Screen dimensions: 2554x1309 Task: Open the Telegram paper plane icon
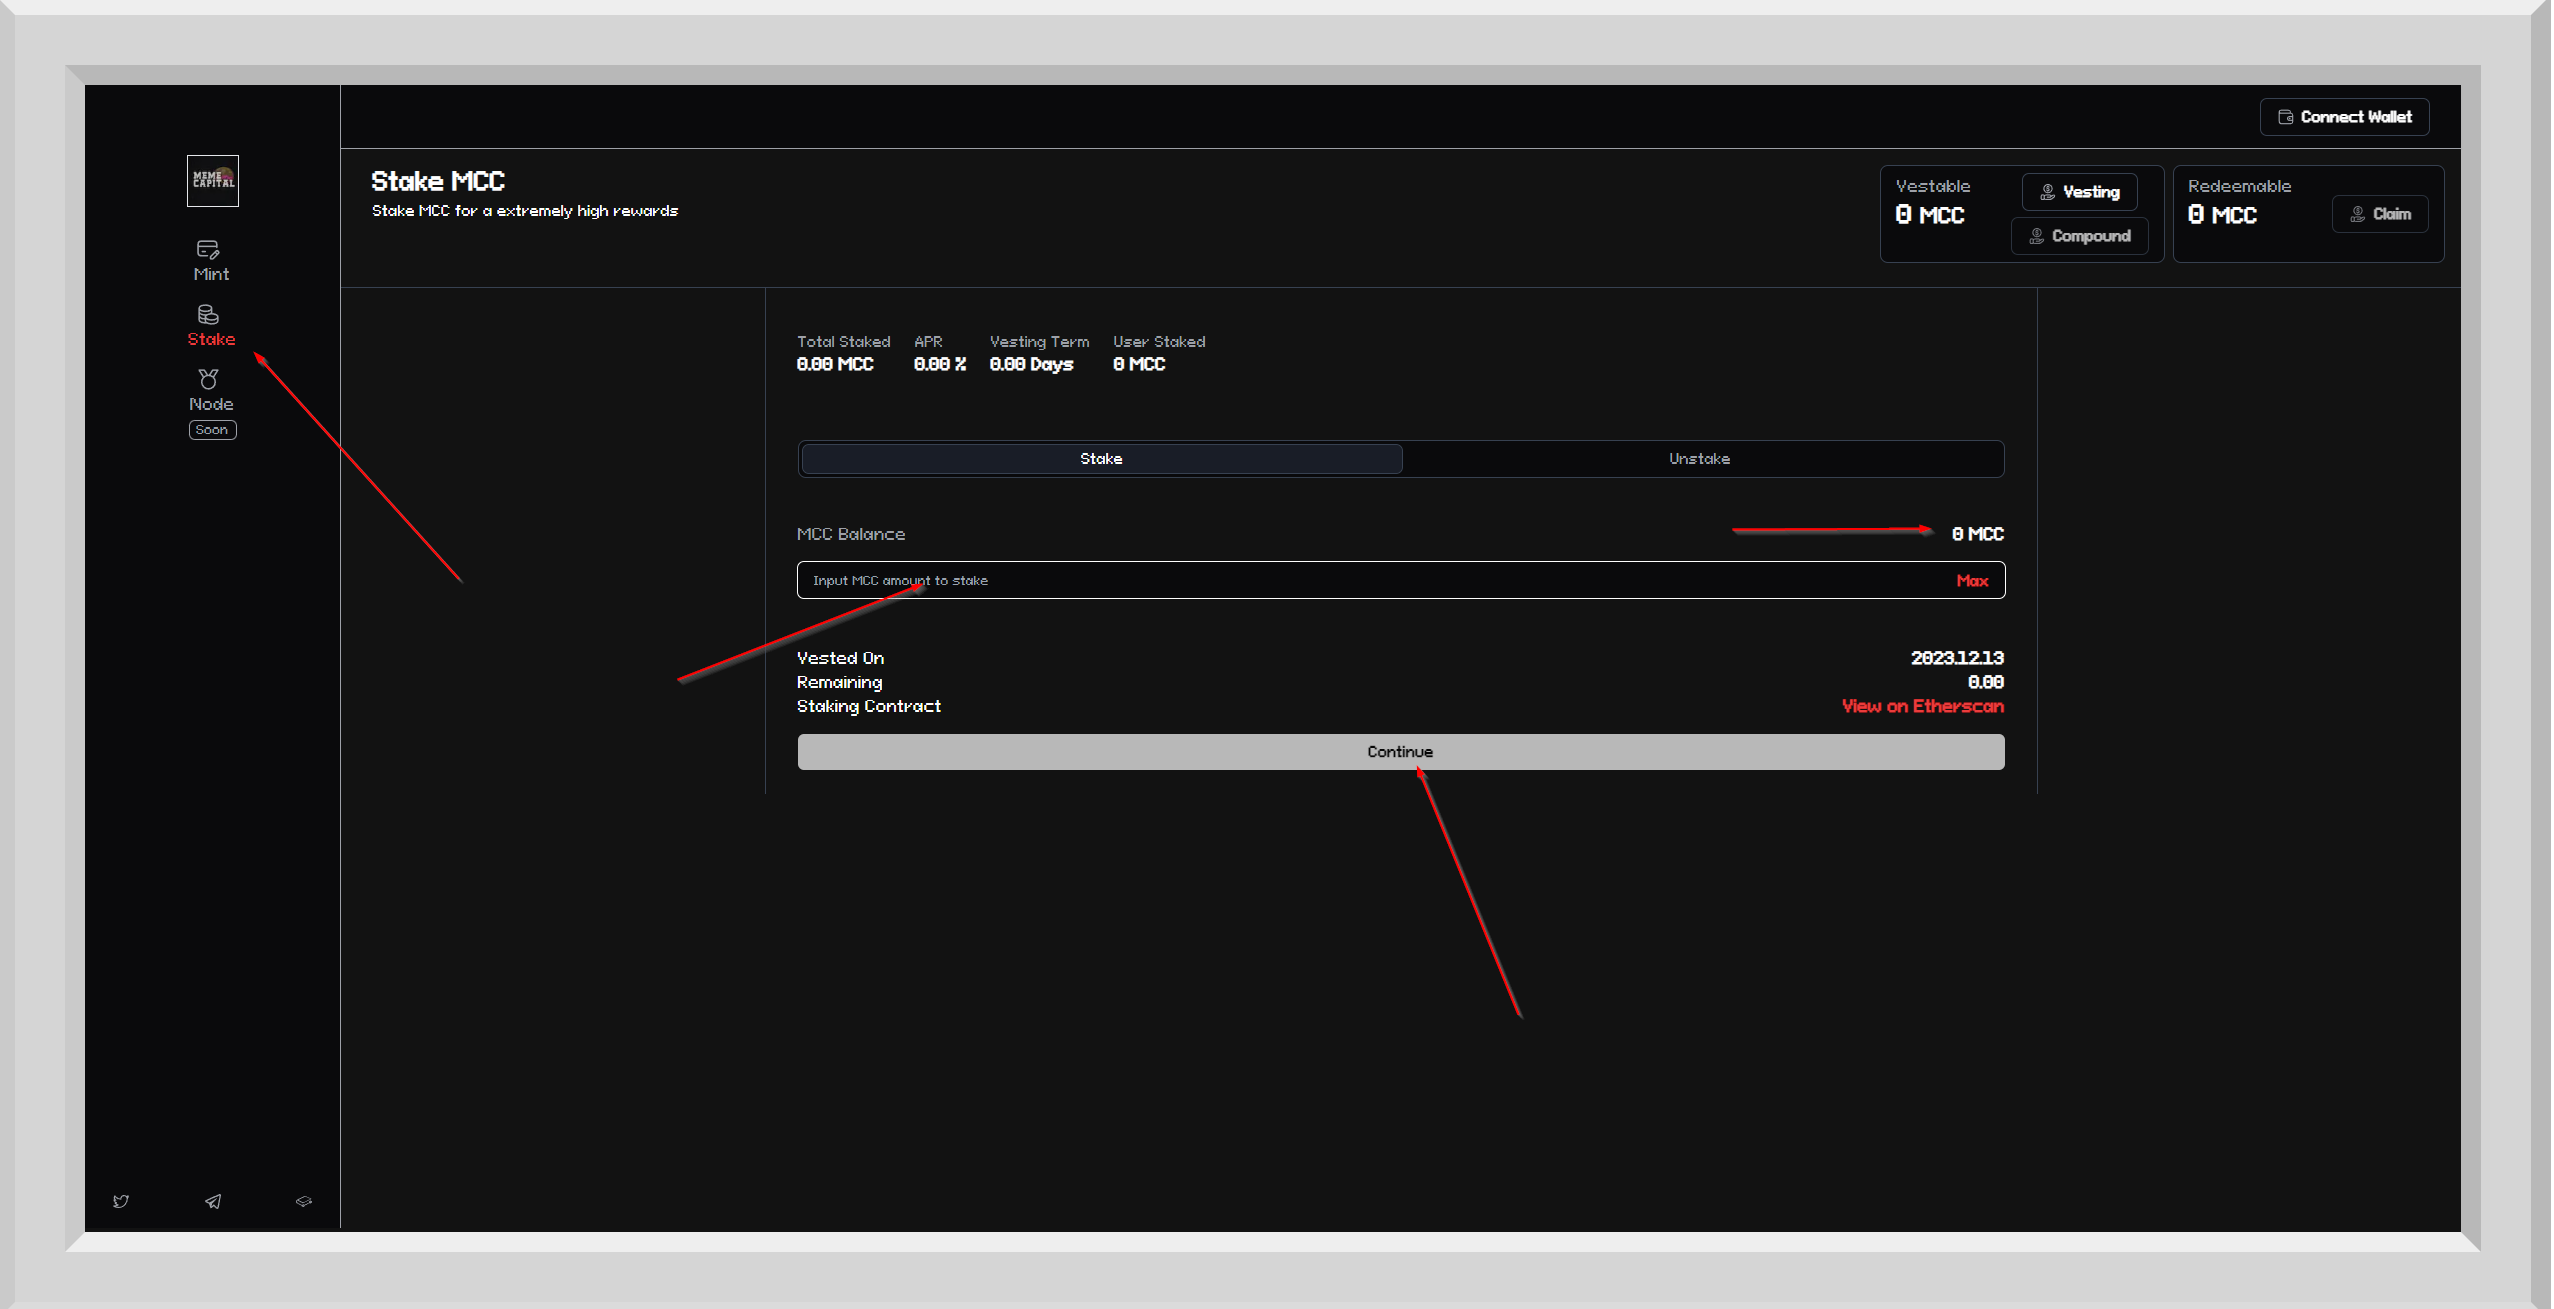click(x=213, y=1201)
